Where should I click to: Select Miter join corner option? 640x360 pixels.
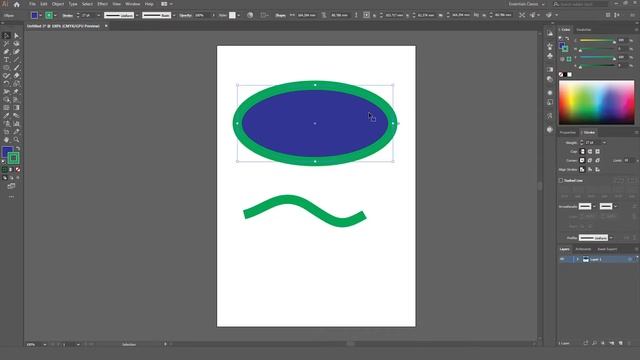click(582, 160)
